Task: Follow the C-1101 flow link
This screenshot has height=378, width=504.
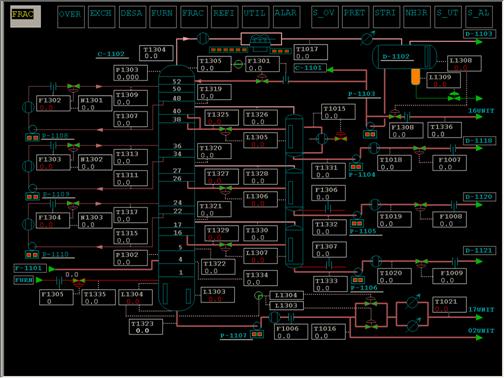Action: coord(310,68)
